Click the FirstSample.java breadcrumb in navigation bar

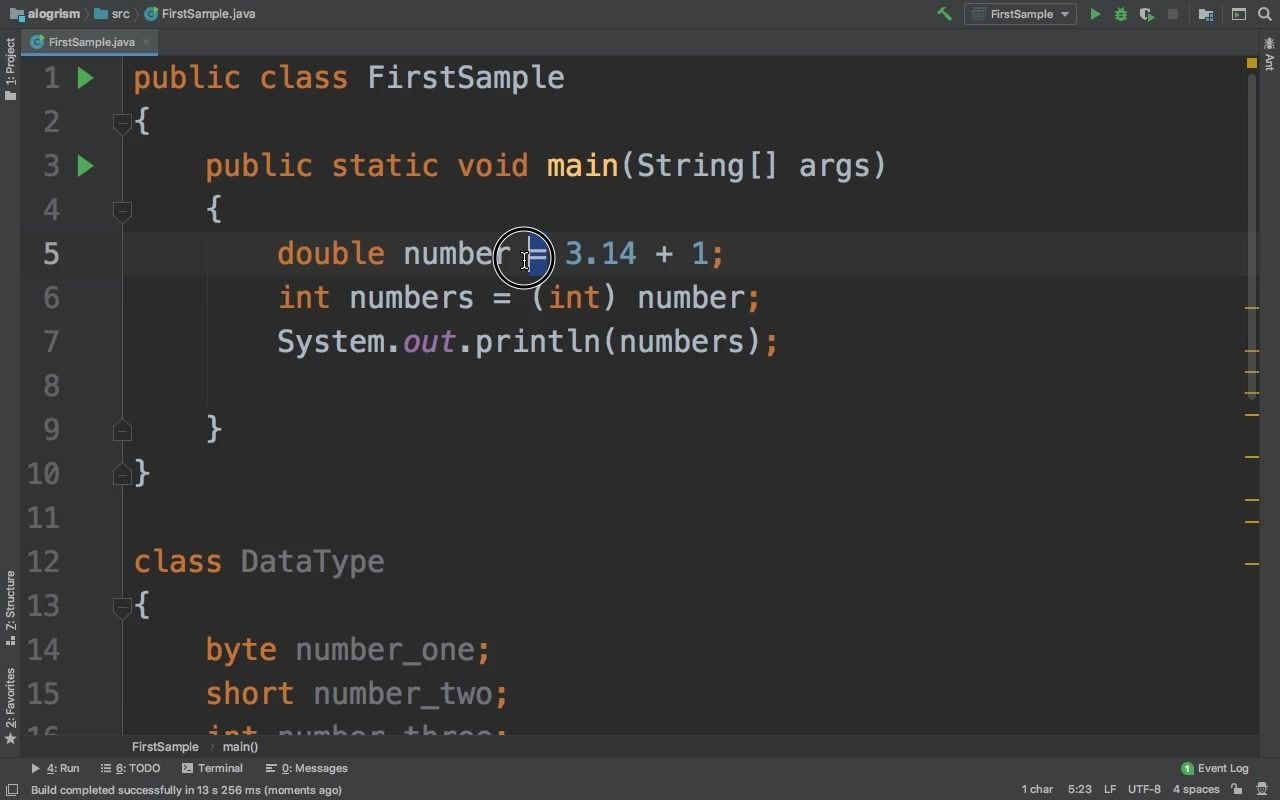200,14
